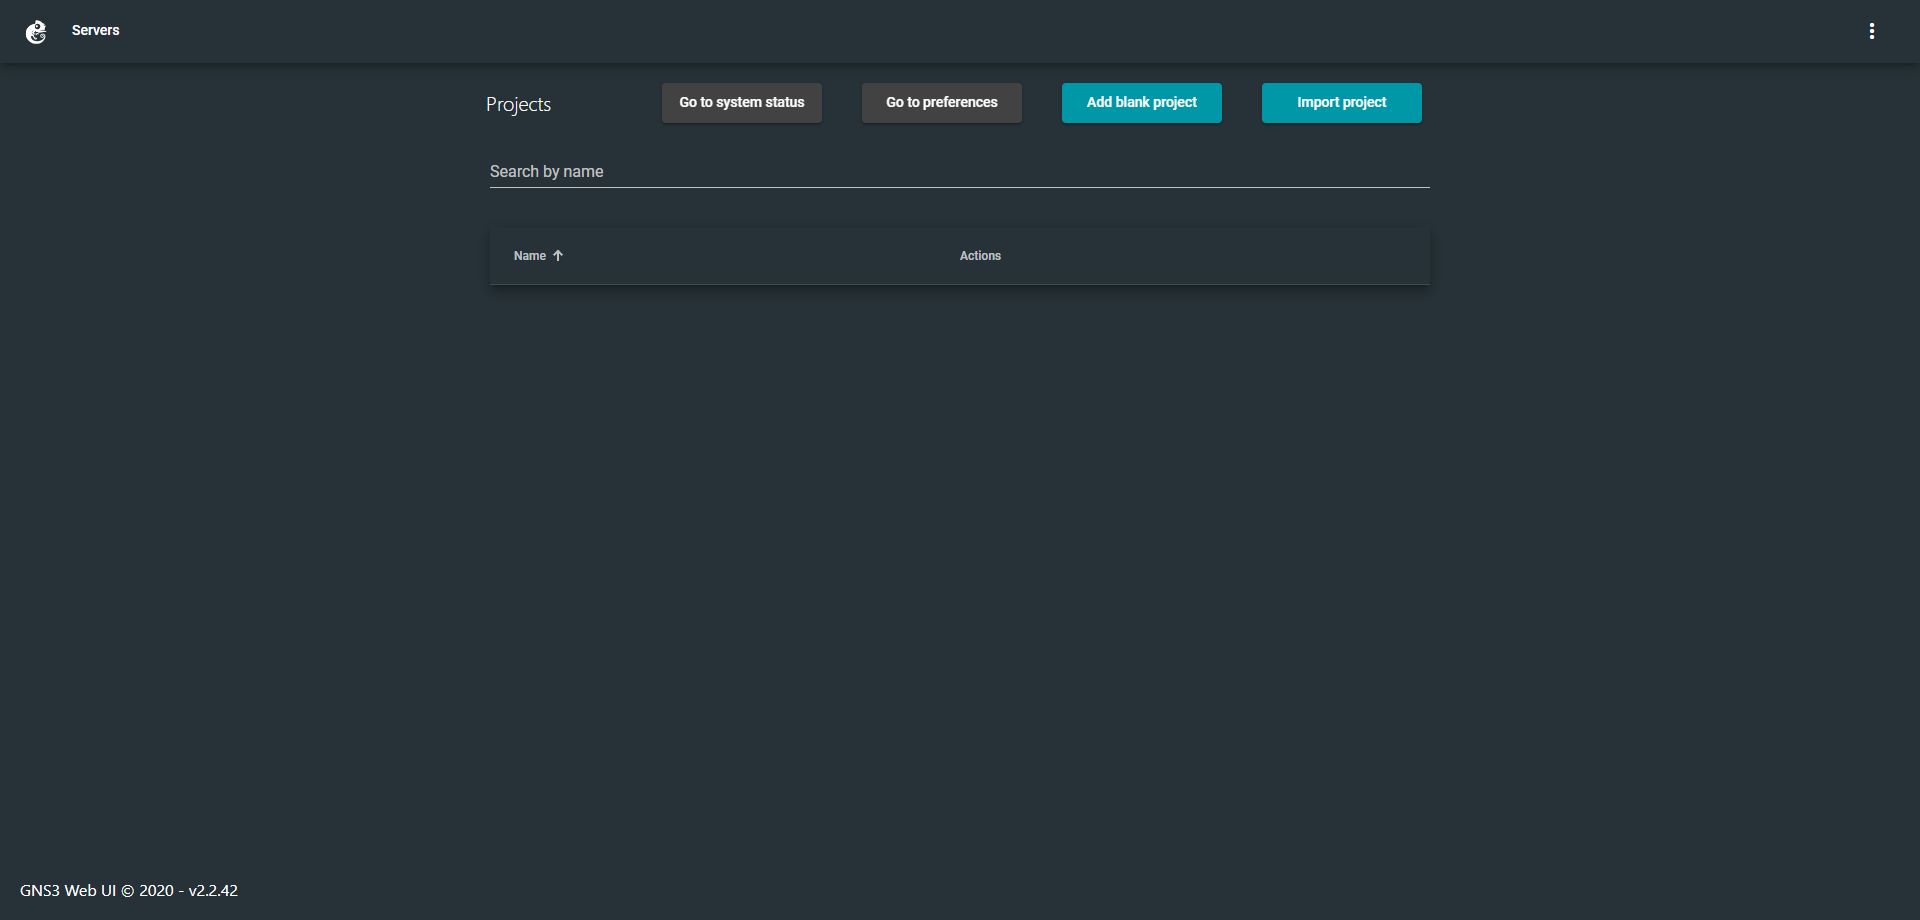This screenshot has width=1920, height=920.
Task: Open the three-dot options menu
Action: 1871,32
